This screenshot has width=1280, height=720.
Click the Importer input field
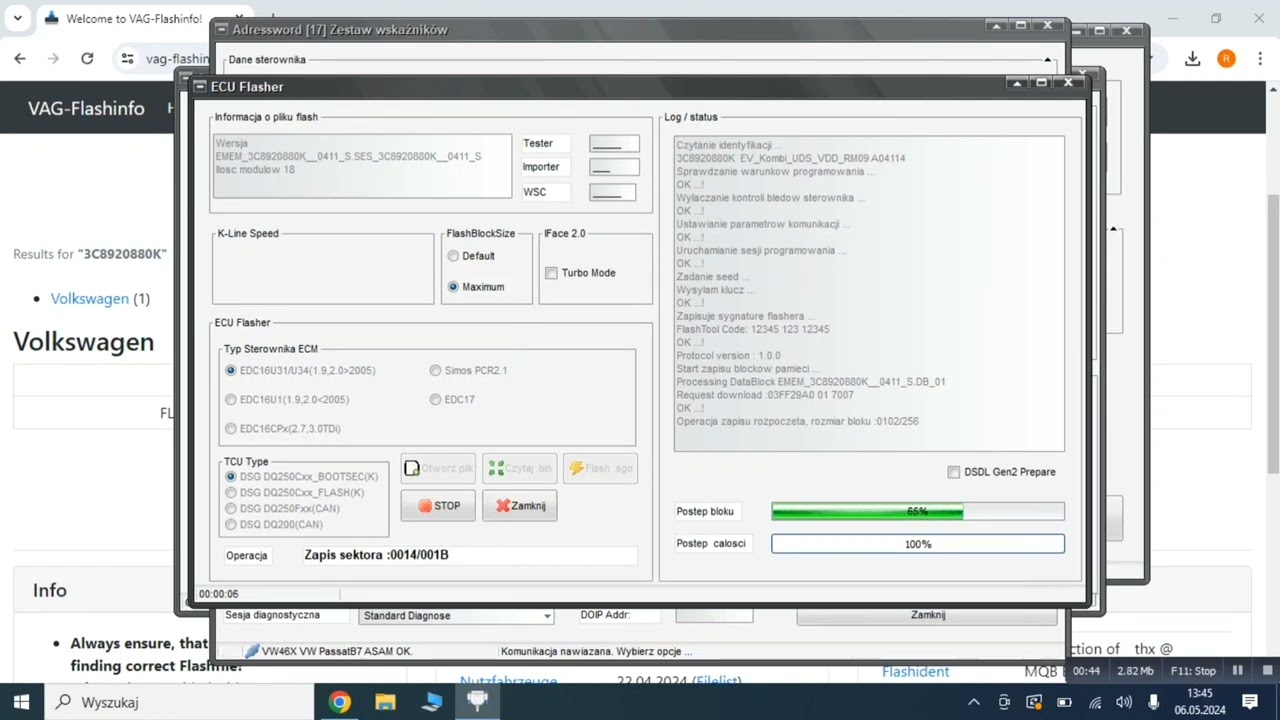tap(614, 167)
